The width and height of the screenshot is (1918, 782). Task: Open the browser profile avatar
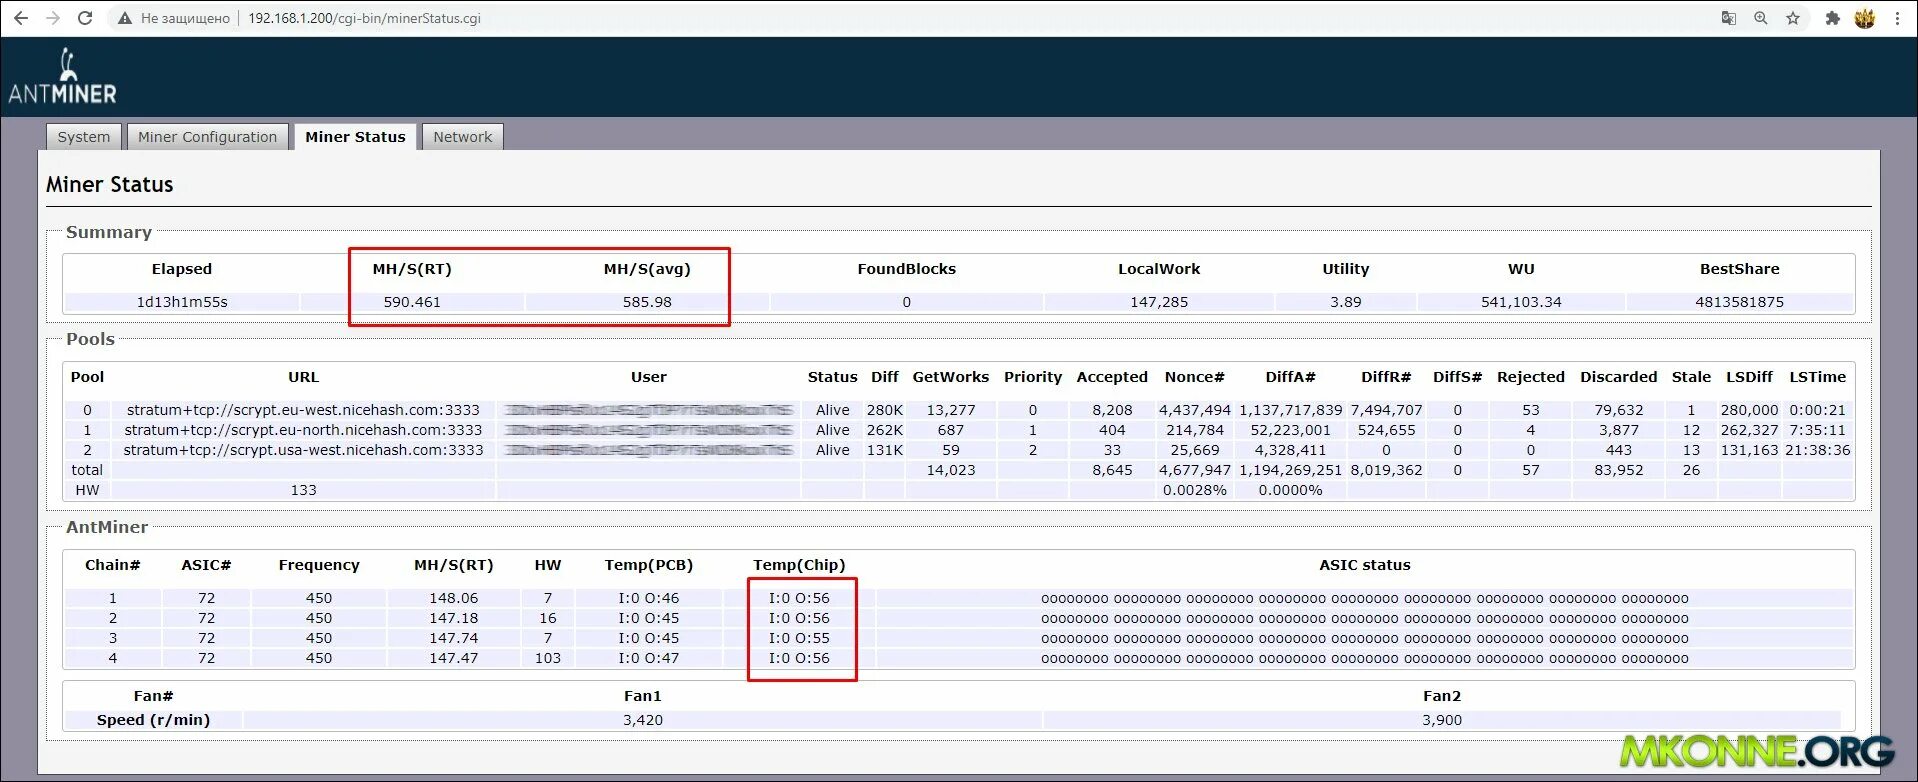1865,18
